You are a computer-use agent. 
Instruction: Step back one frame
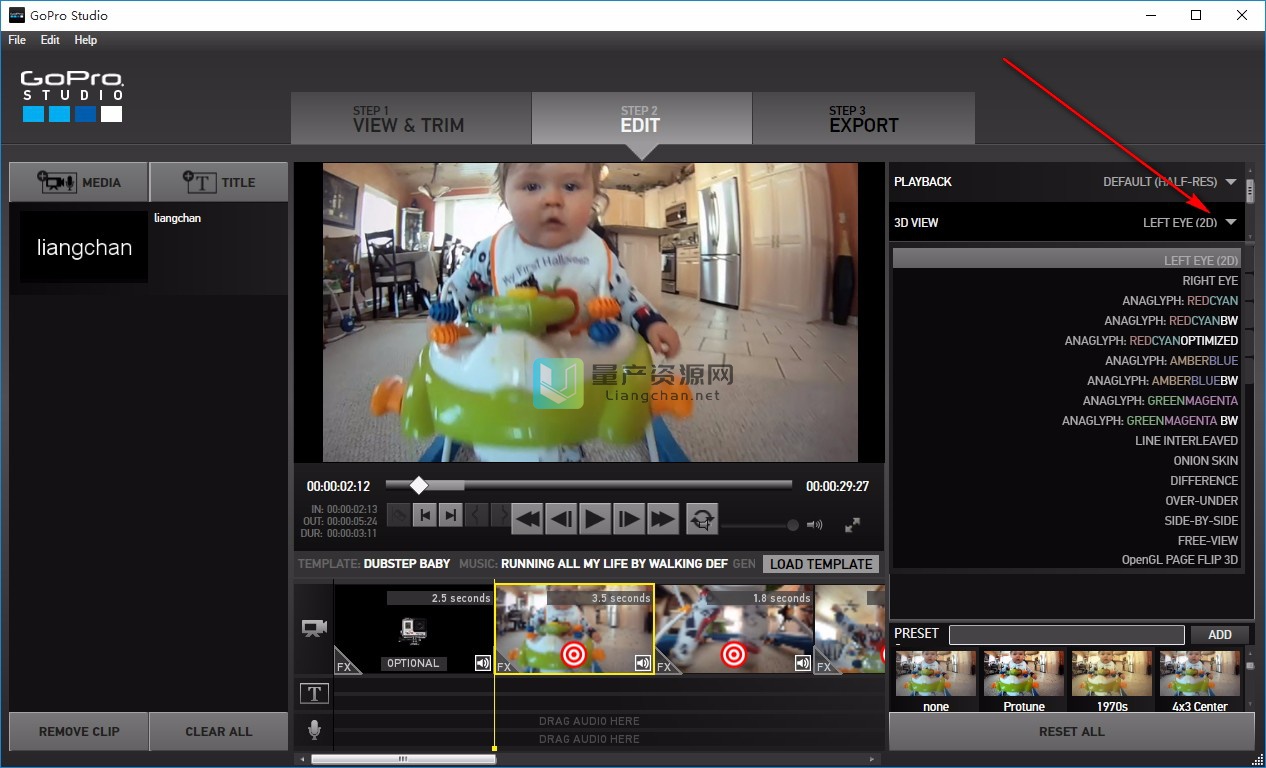click(561, 518)
